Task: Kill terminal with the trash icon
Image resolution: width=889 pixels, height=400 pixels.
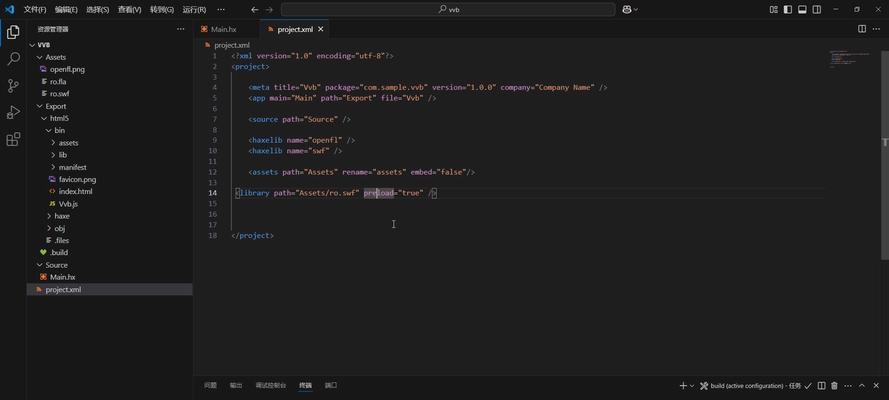Action: 834,386
